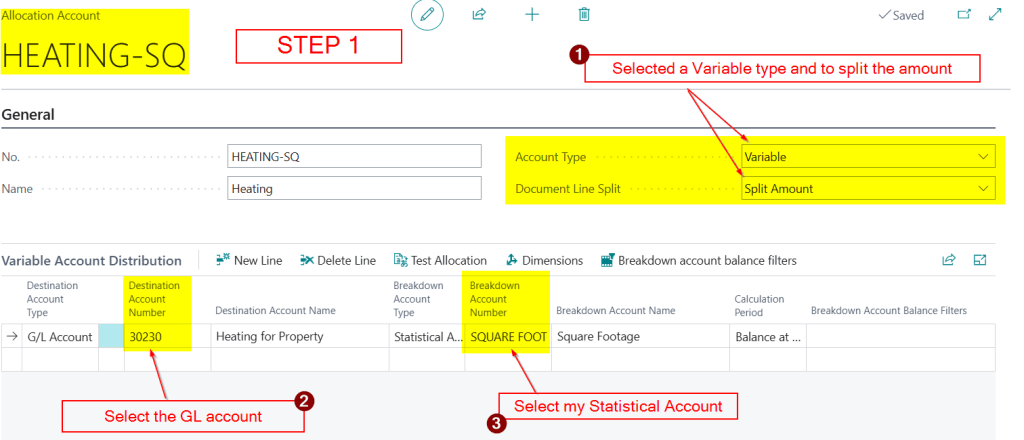Viewport: 1024px width, 440px height.
Task: Run Test Allocation
Action: pyautogui.click(x=440, y=260)
